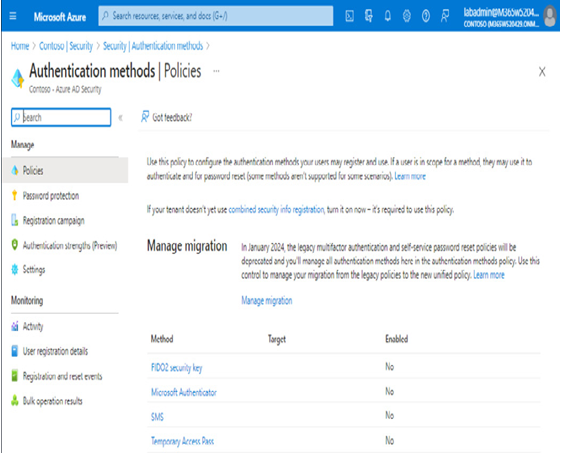Viewport: 561px width, 456px height.
Task: Open the Help question mark icon
Action: 426,16
